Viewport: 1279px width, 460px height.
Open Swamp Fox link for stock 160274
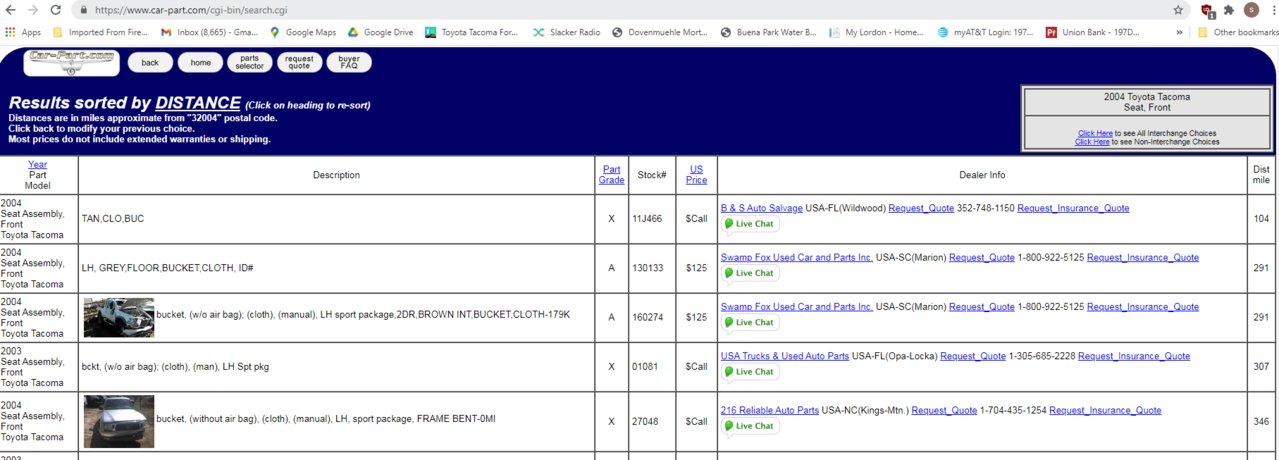pos(797,307)
